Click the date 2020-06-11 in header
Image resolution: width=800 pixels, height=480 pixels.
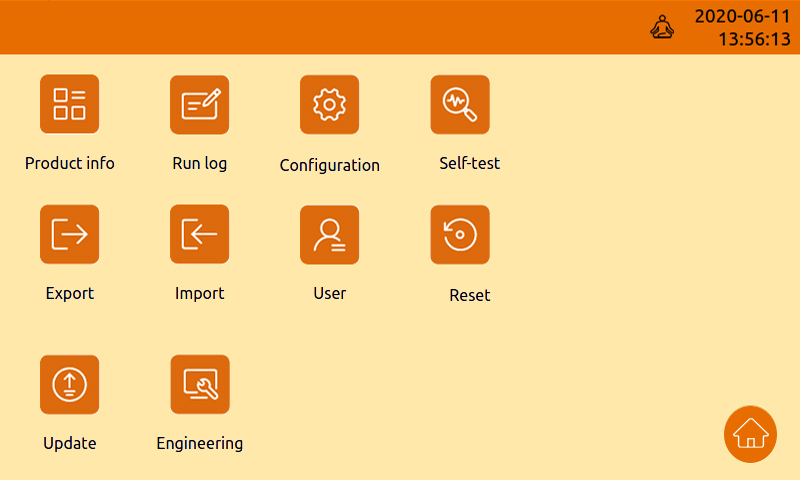click(742, 16)
